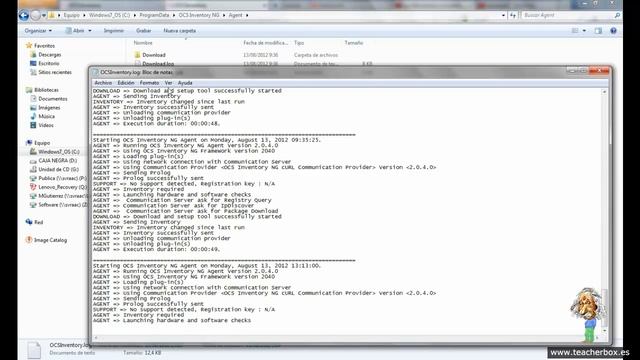Screen dimensions: 640x360
Task: Click the refresh button beside address bar
Action: 513,15
